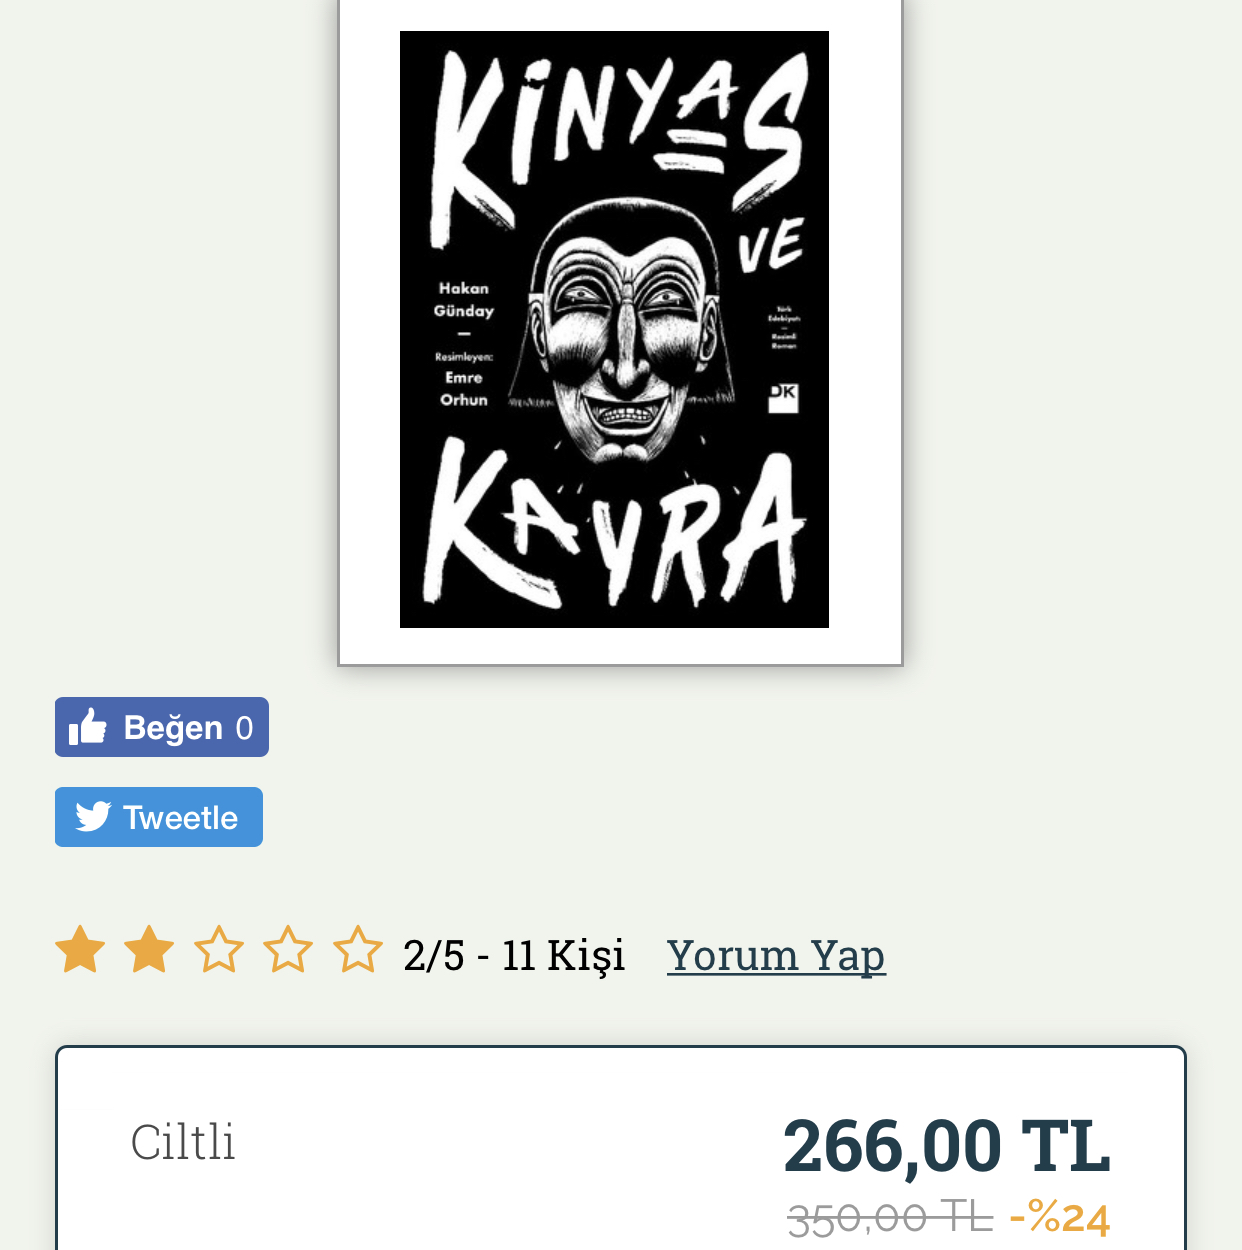Click the -%24 discount label
Screen dimensions: 1242x1250
point(1060,1218)
